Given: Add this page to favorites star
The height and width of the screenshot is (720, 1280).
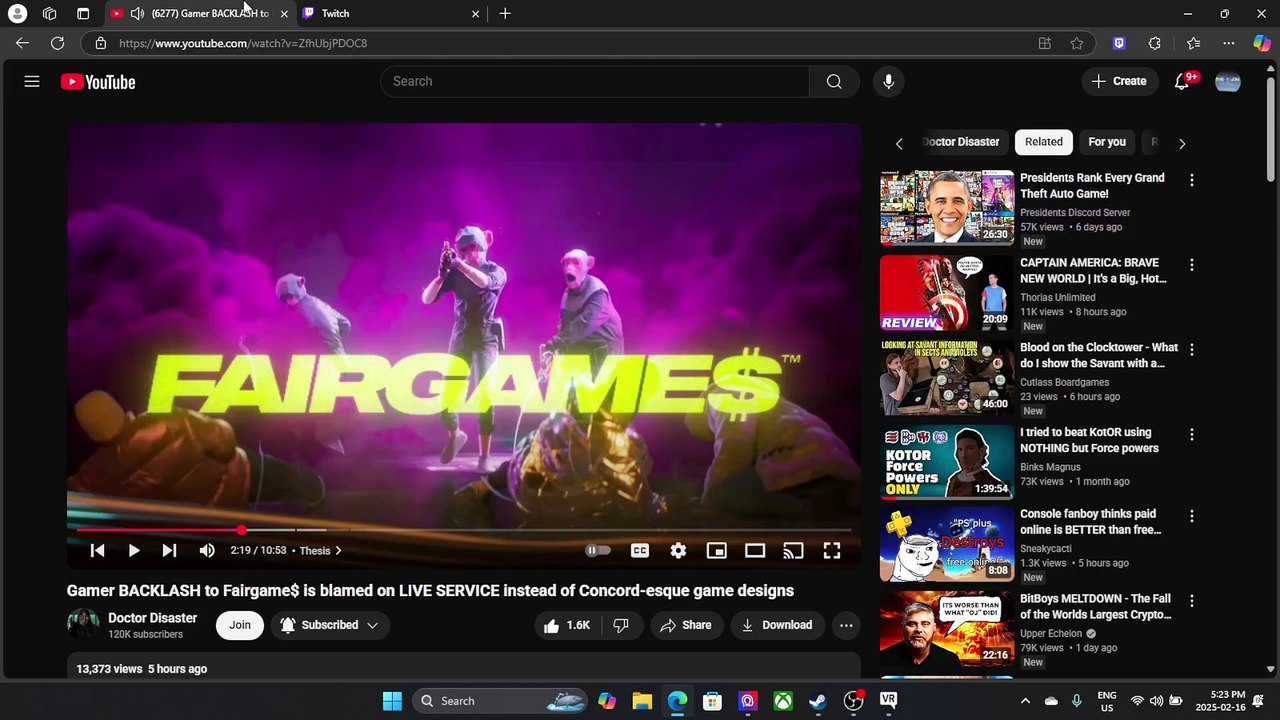Looking at the screenshot, I should click(x=1076, y=43).
